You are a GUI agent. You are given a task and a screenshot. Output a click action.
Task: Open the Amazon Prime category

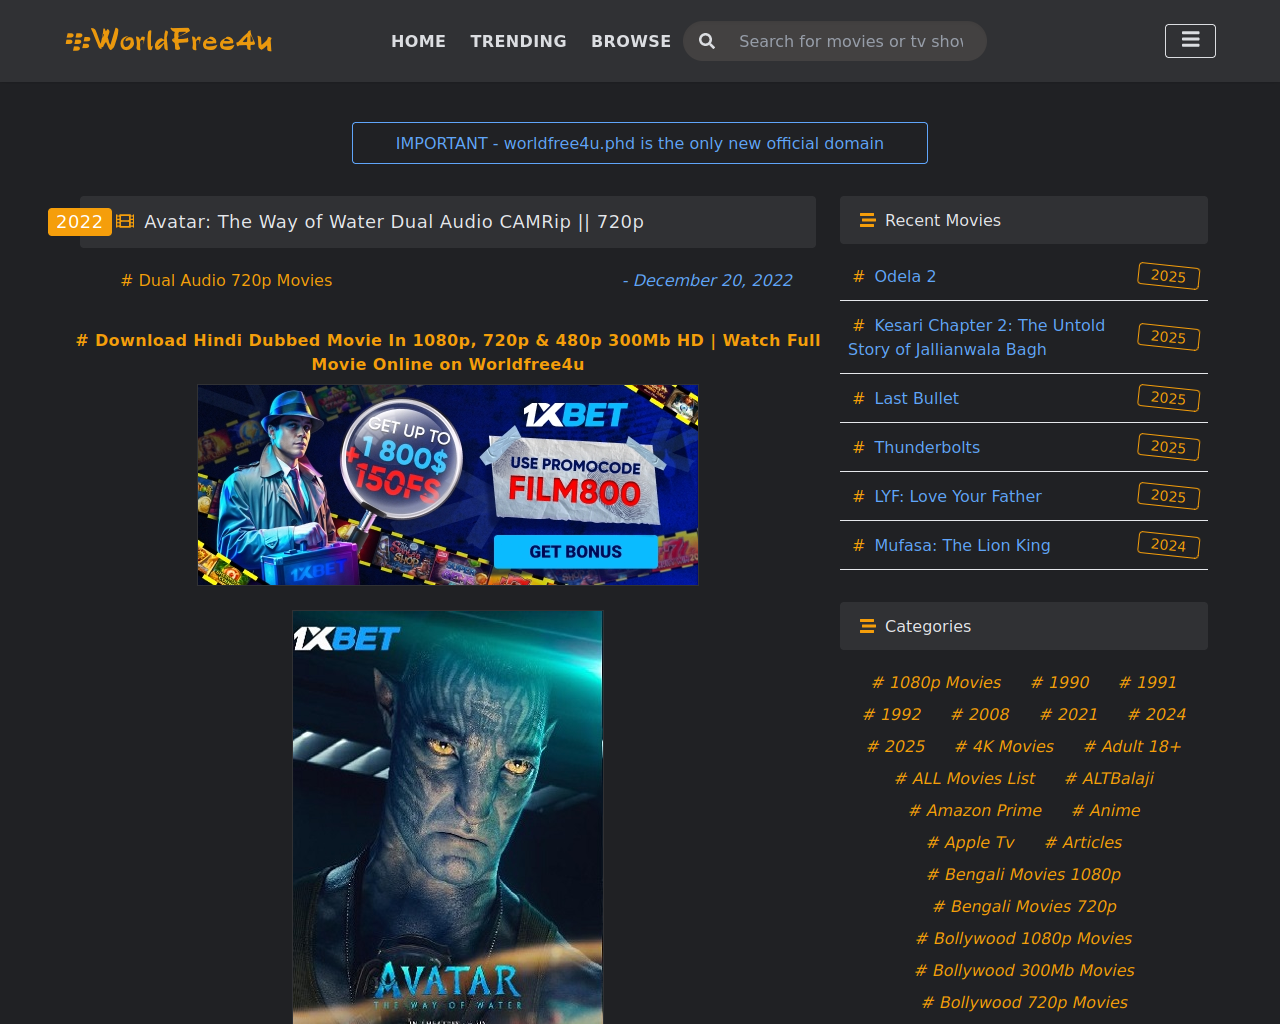[x=975, y=810]
